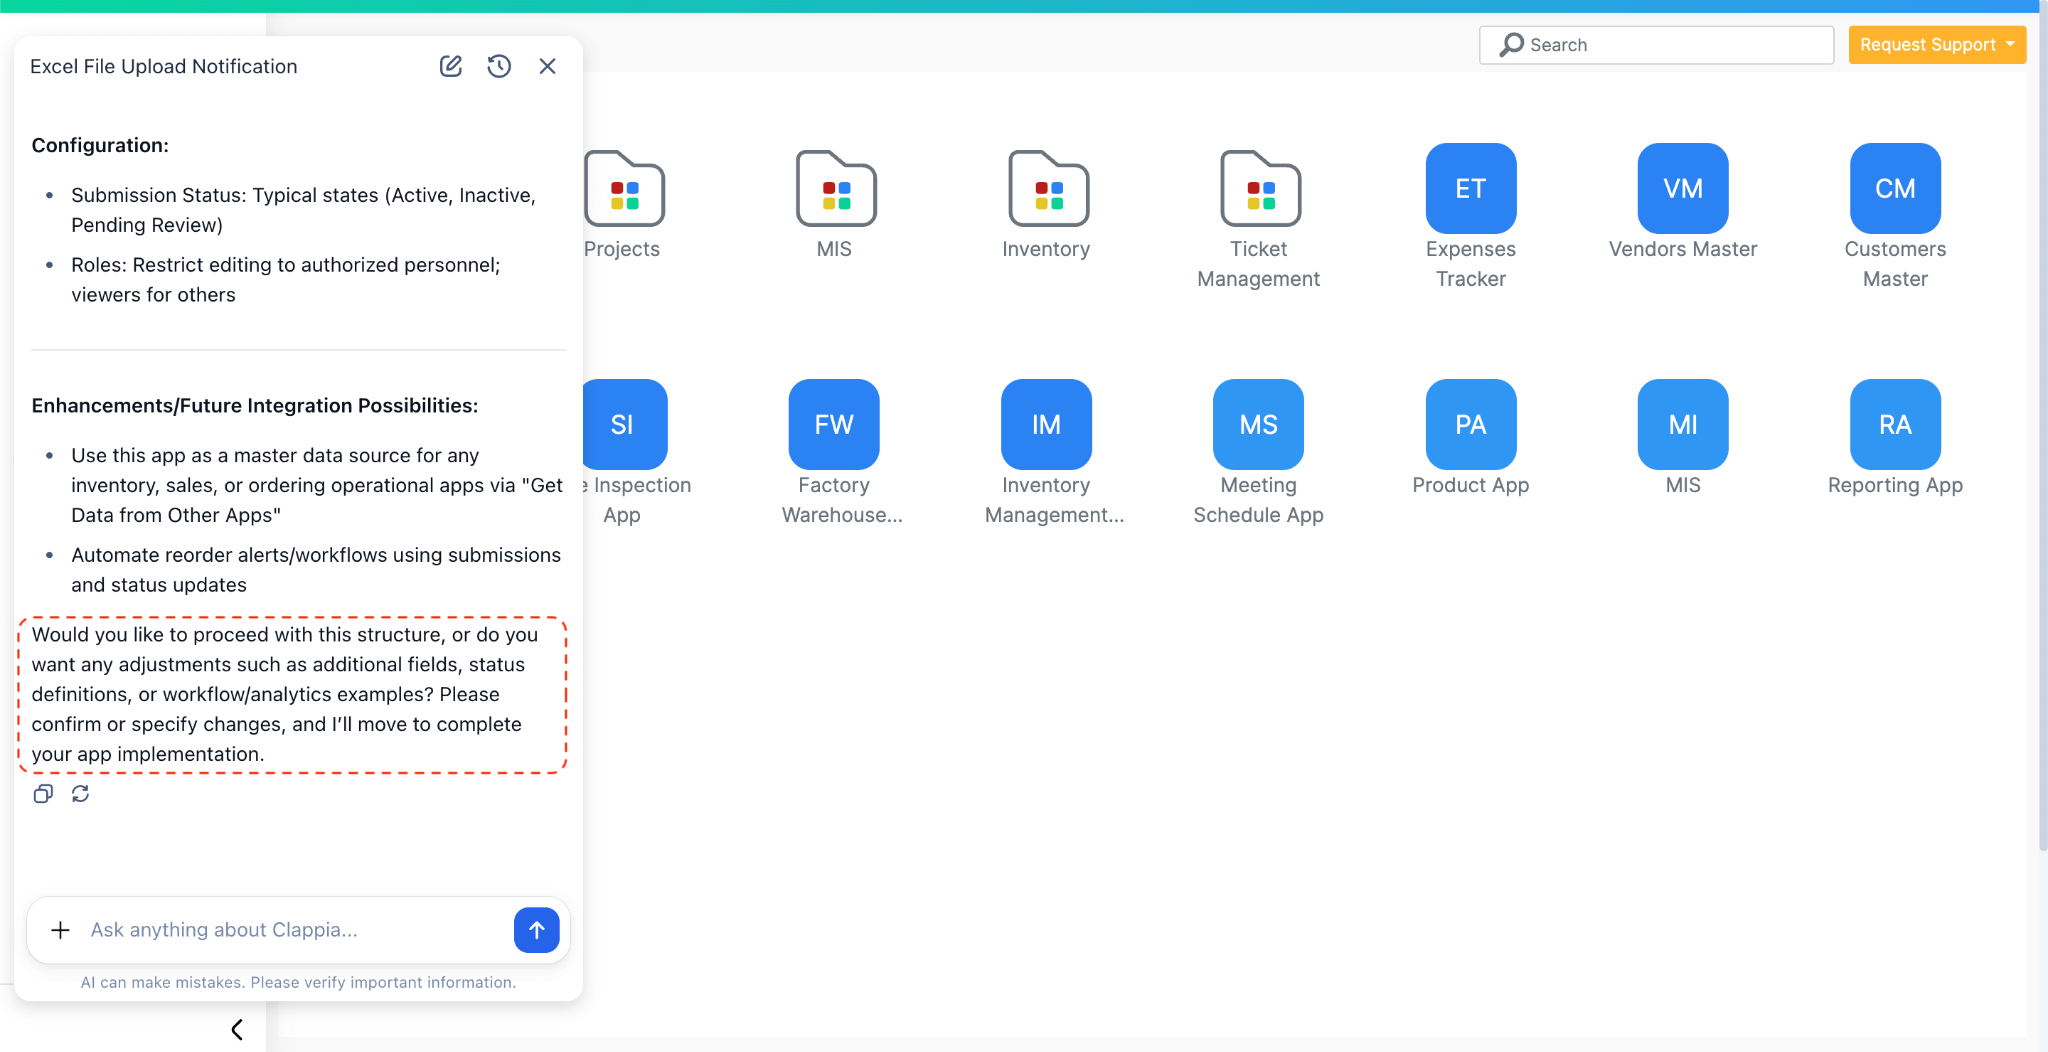
Task: Open the Expenses Tracker app
Action: point(1470,188)
